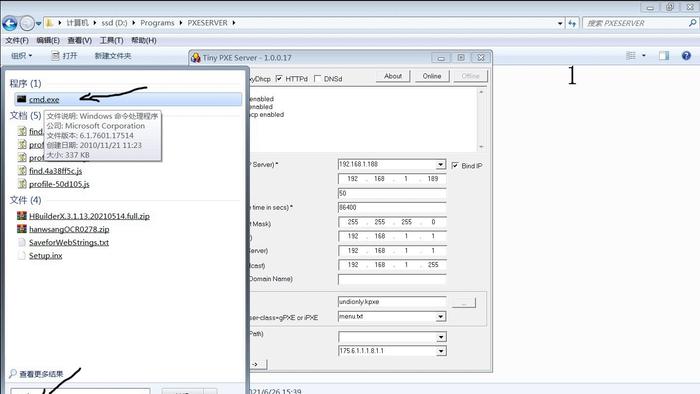The image size is (700, 394).
Task: Open the 帮助(H) menu
Action: pos(143,40)
